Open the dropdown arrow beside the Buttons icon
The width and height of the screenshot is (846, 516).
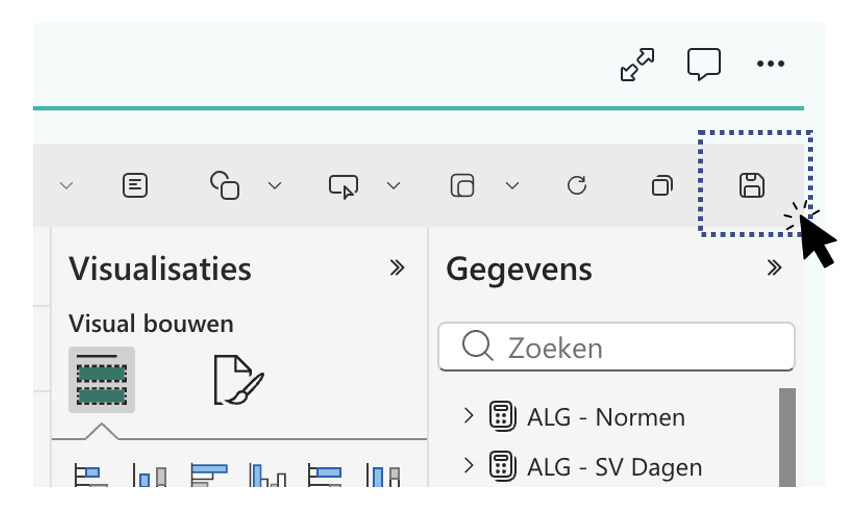(x=393, y=186)
